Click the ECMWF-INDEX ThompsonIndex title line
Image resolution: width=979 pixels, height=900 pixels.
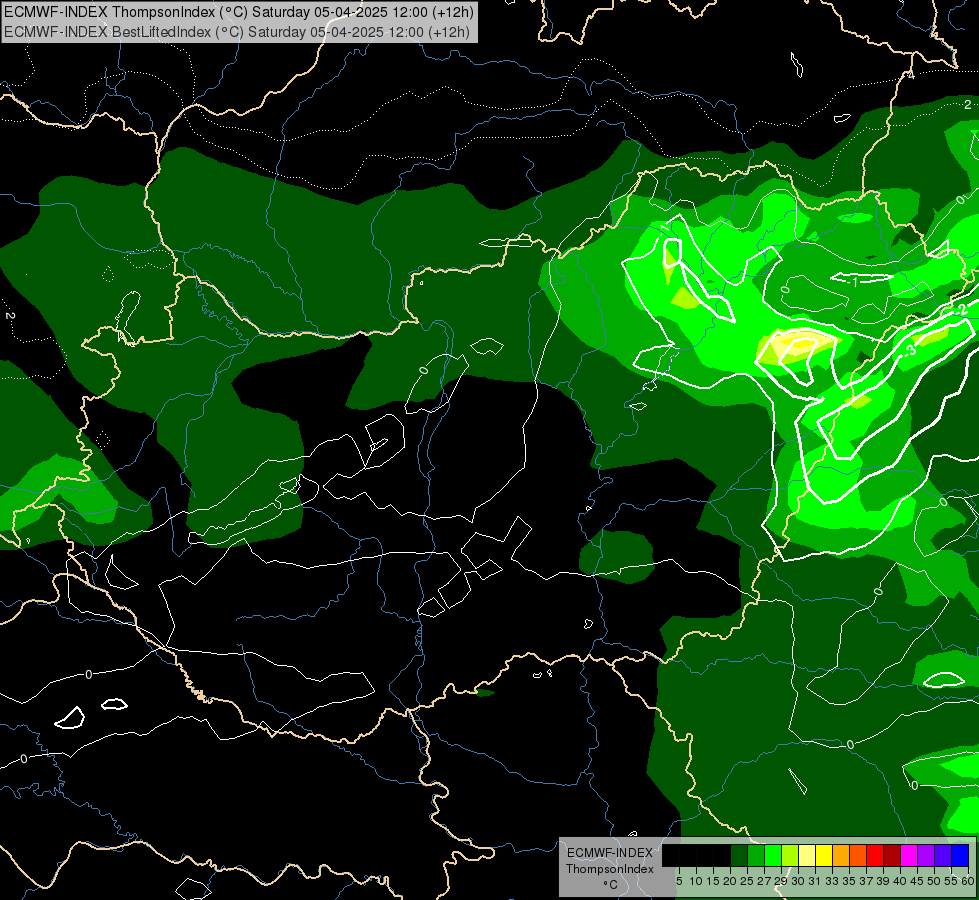point(239,12)
